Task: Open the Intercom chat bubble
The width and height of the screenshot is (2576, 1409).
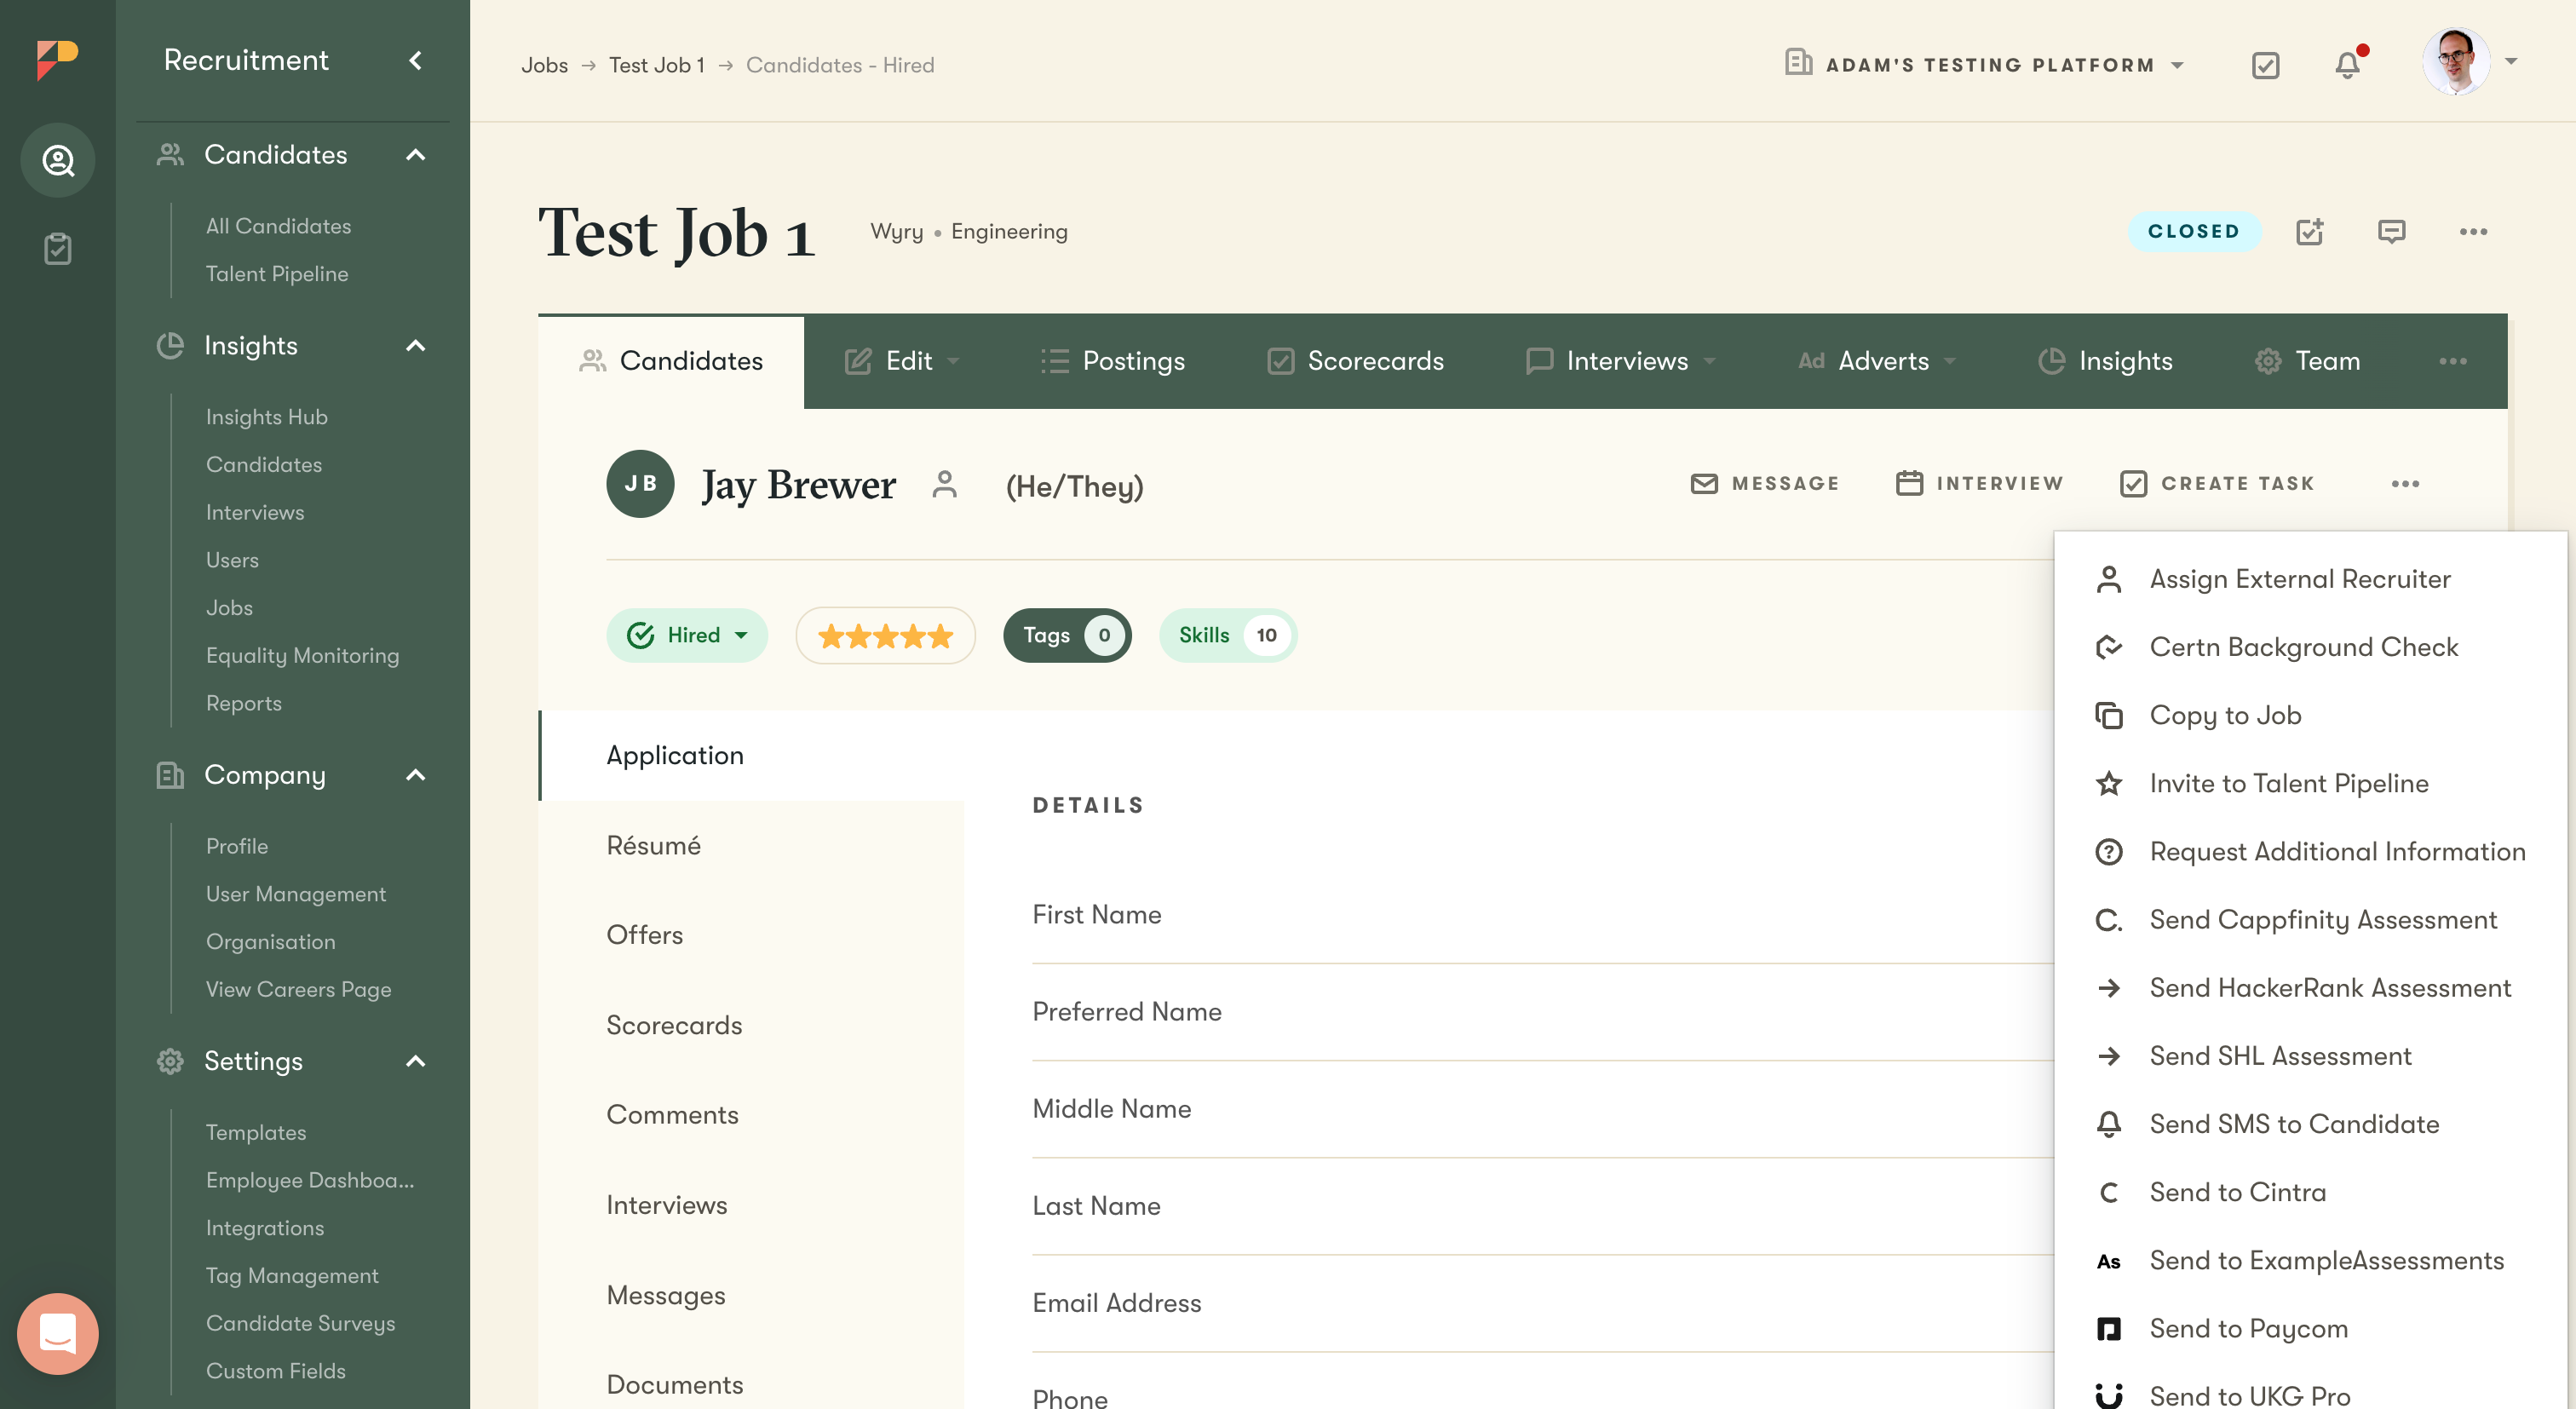Action: tap(57, 1333)
